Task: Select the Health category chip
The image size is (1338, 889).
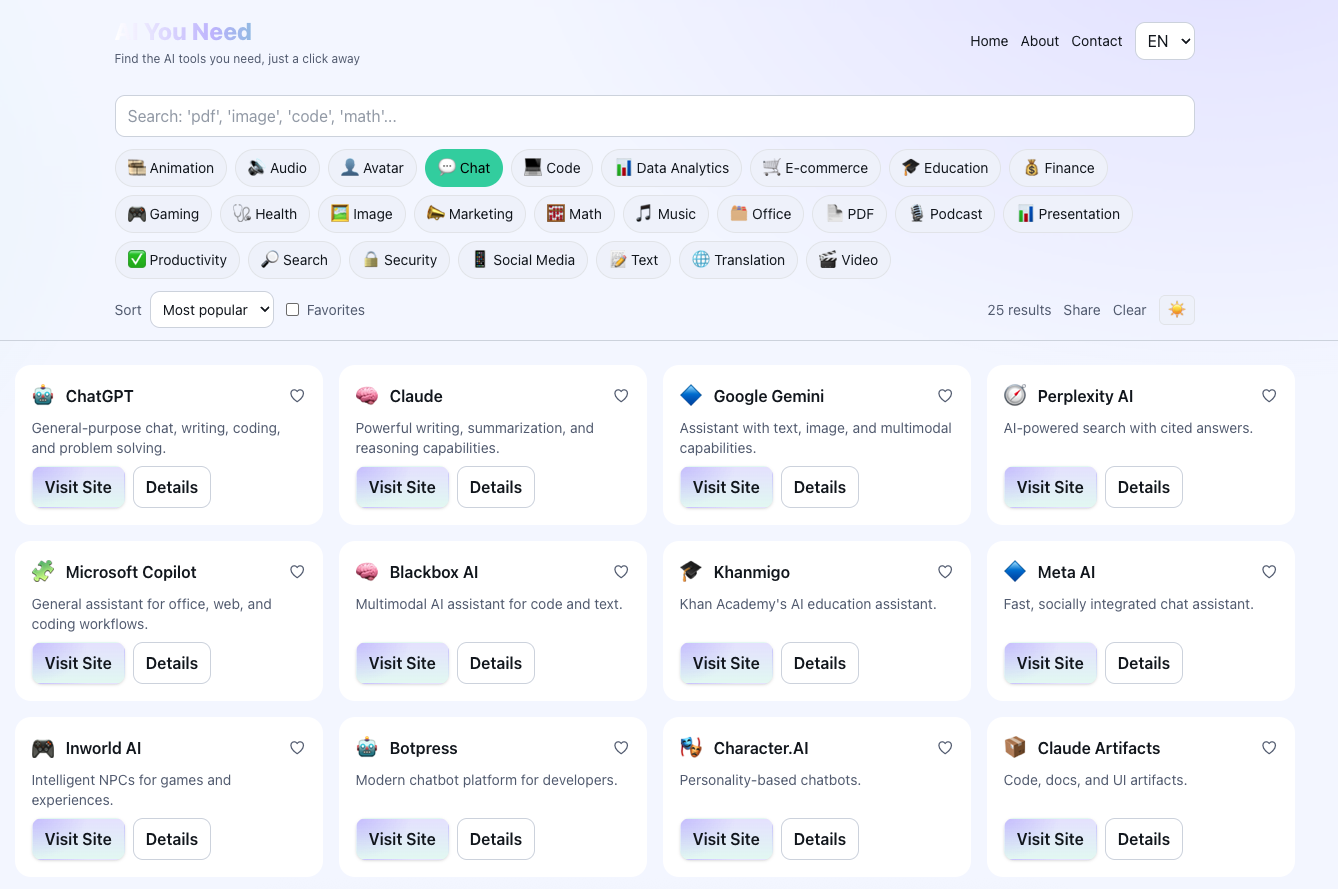Action: pos(265,214)
